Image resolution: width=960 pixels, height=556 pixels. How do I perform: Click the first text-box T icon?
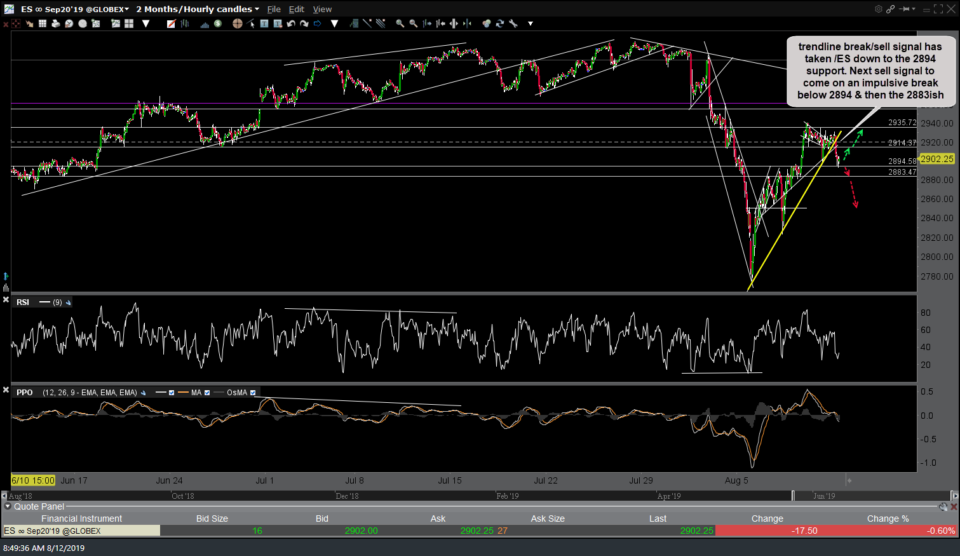click(264, 24)
